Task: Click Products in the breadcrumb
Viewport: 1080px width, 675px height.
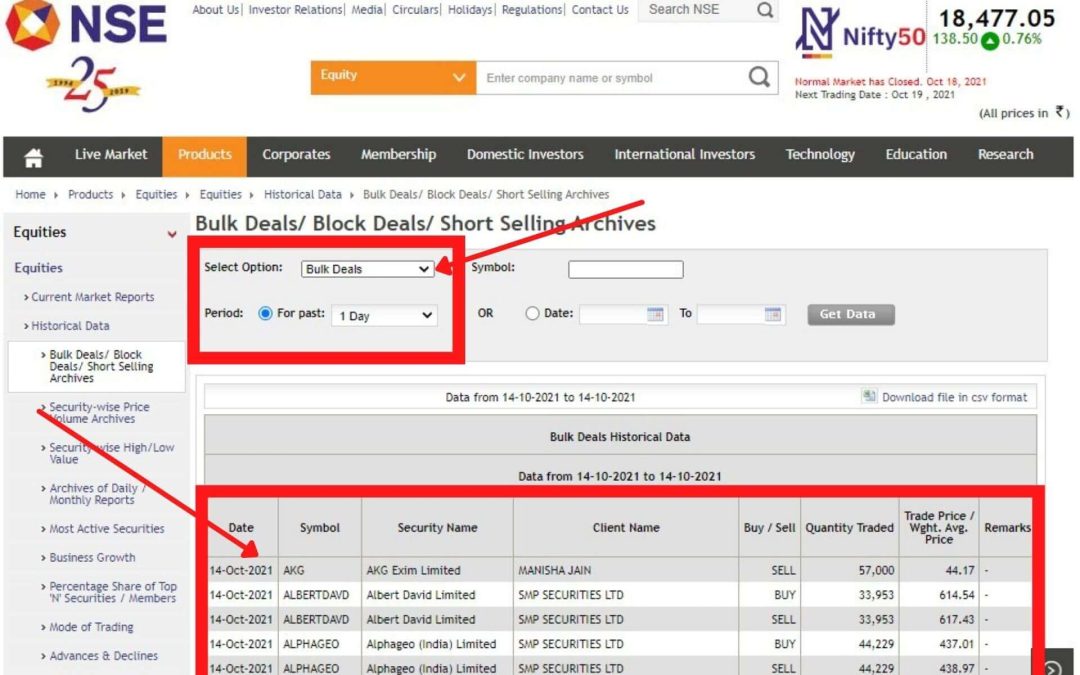Action: (x=90, y=194)
